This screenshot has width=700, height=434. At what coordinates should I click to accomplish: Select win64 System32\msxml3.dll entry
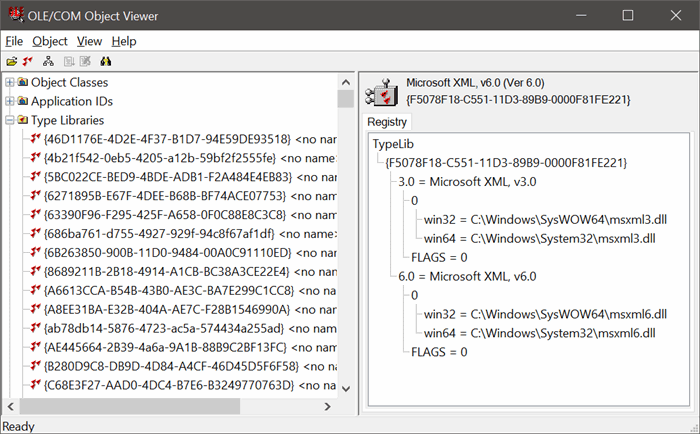click(539, 238)
